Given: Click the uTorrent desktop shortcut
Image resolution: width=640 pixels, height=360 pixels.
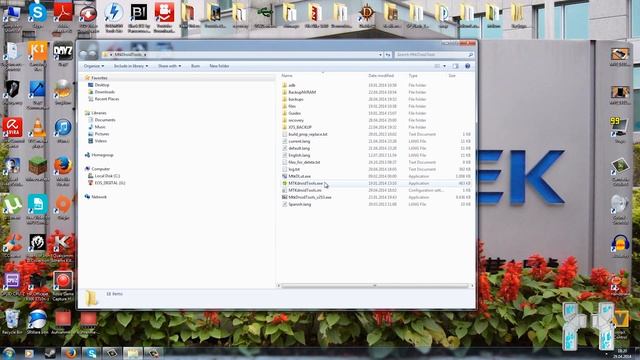Looking at the screenshot, I should [12, 206].
